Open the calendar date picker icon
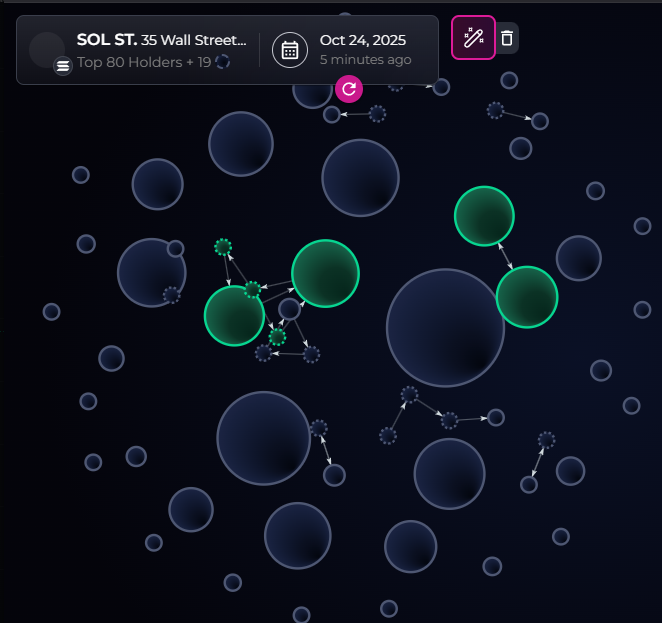Screen dimensions: 662x623 (x=290, y=50)
